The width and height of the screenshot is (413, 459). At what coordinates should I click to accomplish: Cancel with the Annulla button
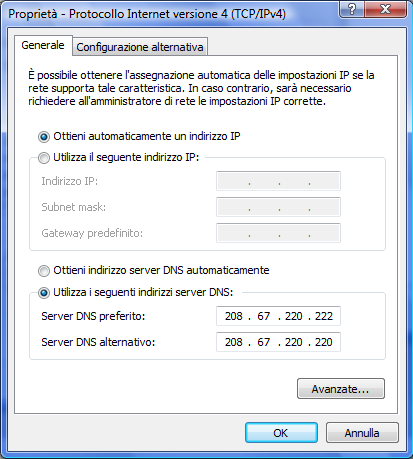coord(362,433)
